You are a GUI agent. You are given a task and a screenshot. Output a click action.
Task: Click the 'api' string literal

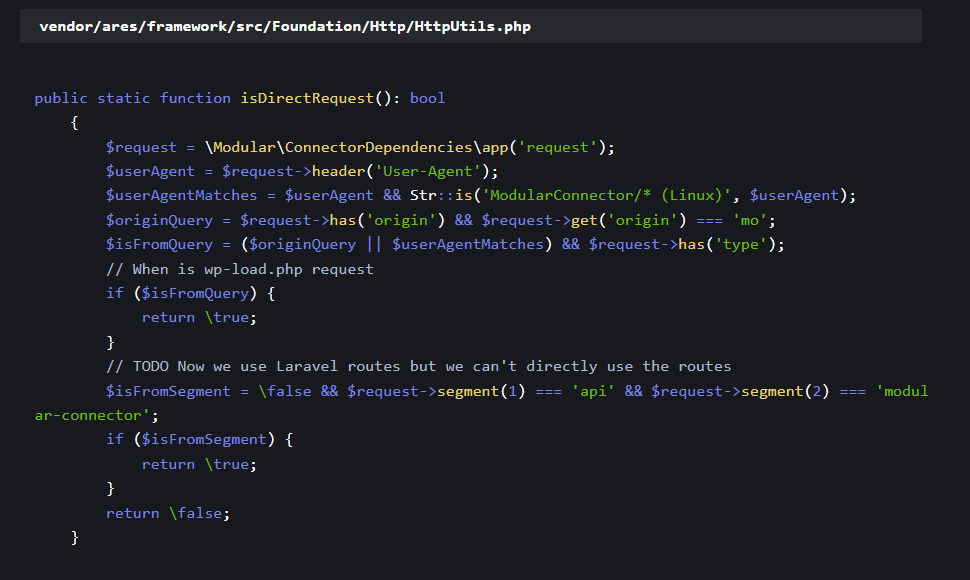tap(593, 390)
